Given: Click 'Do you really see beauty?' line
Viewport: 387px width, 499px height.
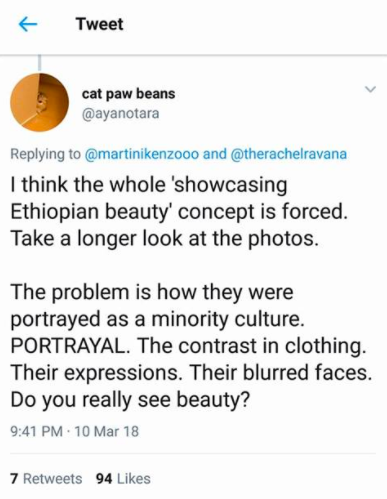Looking at the screenshot, I should point(130,400).
